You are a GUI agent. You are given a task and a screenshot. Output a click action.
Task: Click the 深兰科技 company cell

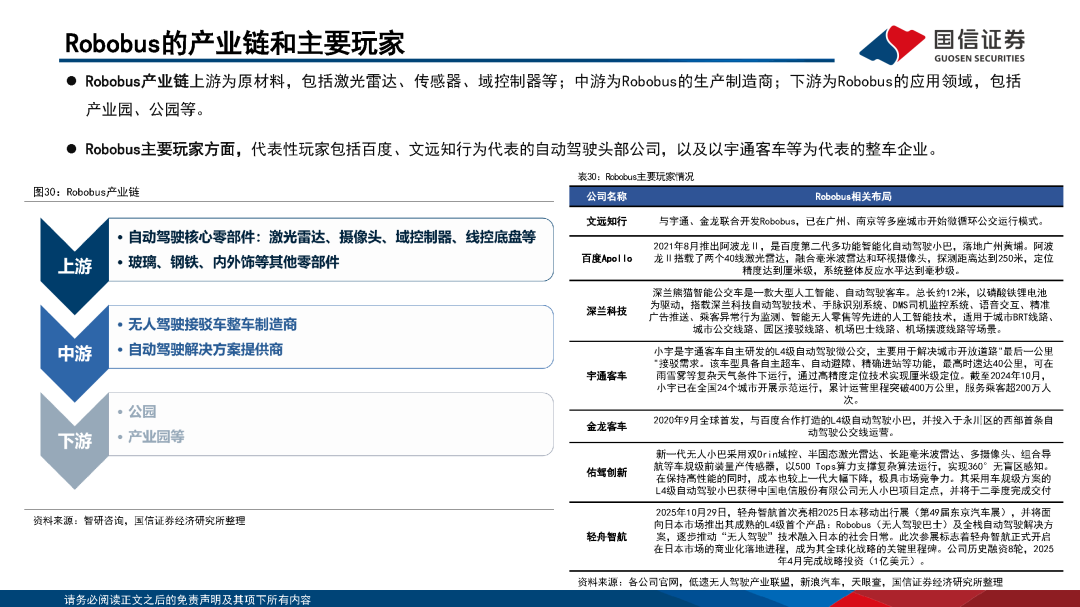coord(607,311)
